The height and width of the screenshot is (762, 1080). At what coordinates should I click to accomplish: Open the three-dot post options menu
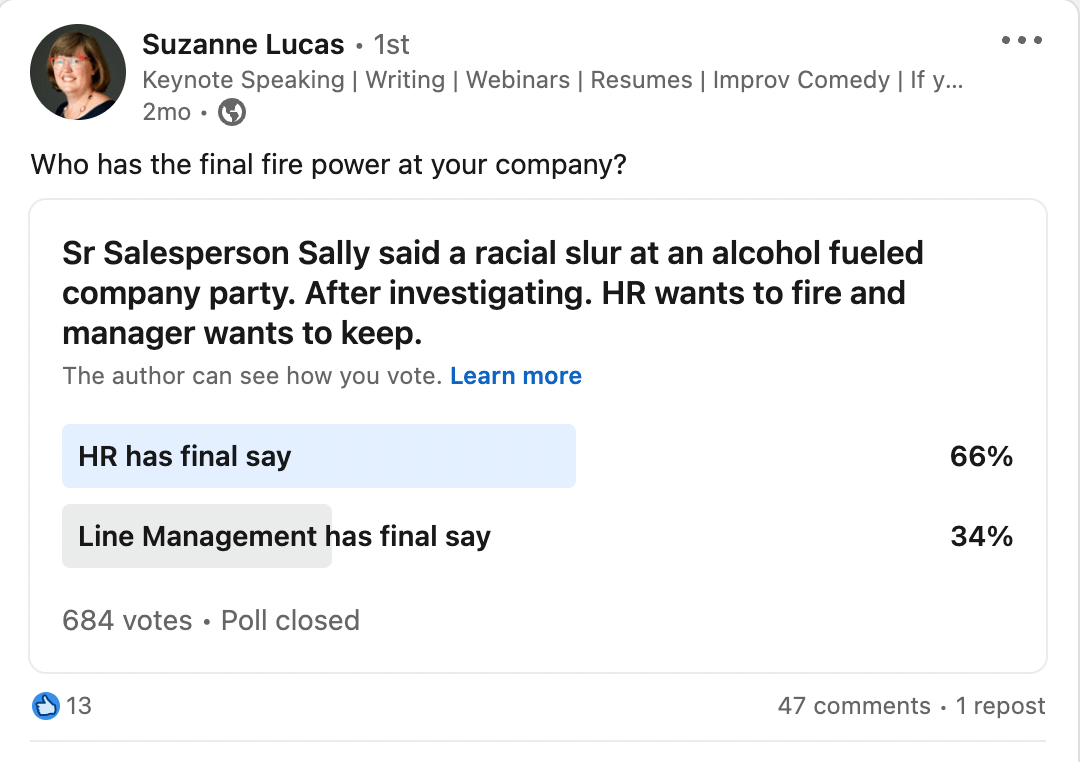[x=1021, y=40]
